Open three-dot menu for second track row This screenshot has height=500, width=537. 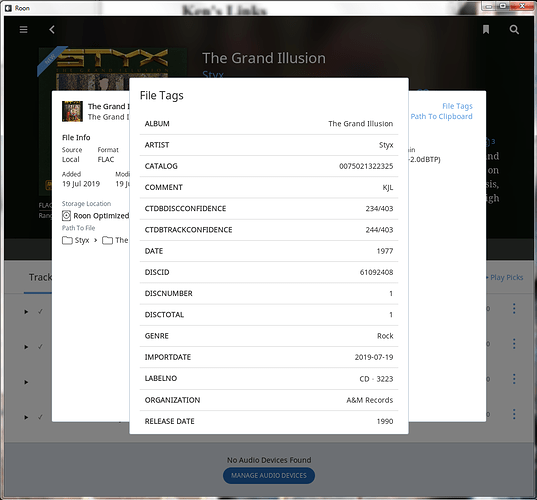tap(514, 343)
